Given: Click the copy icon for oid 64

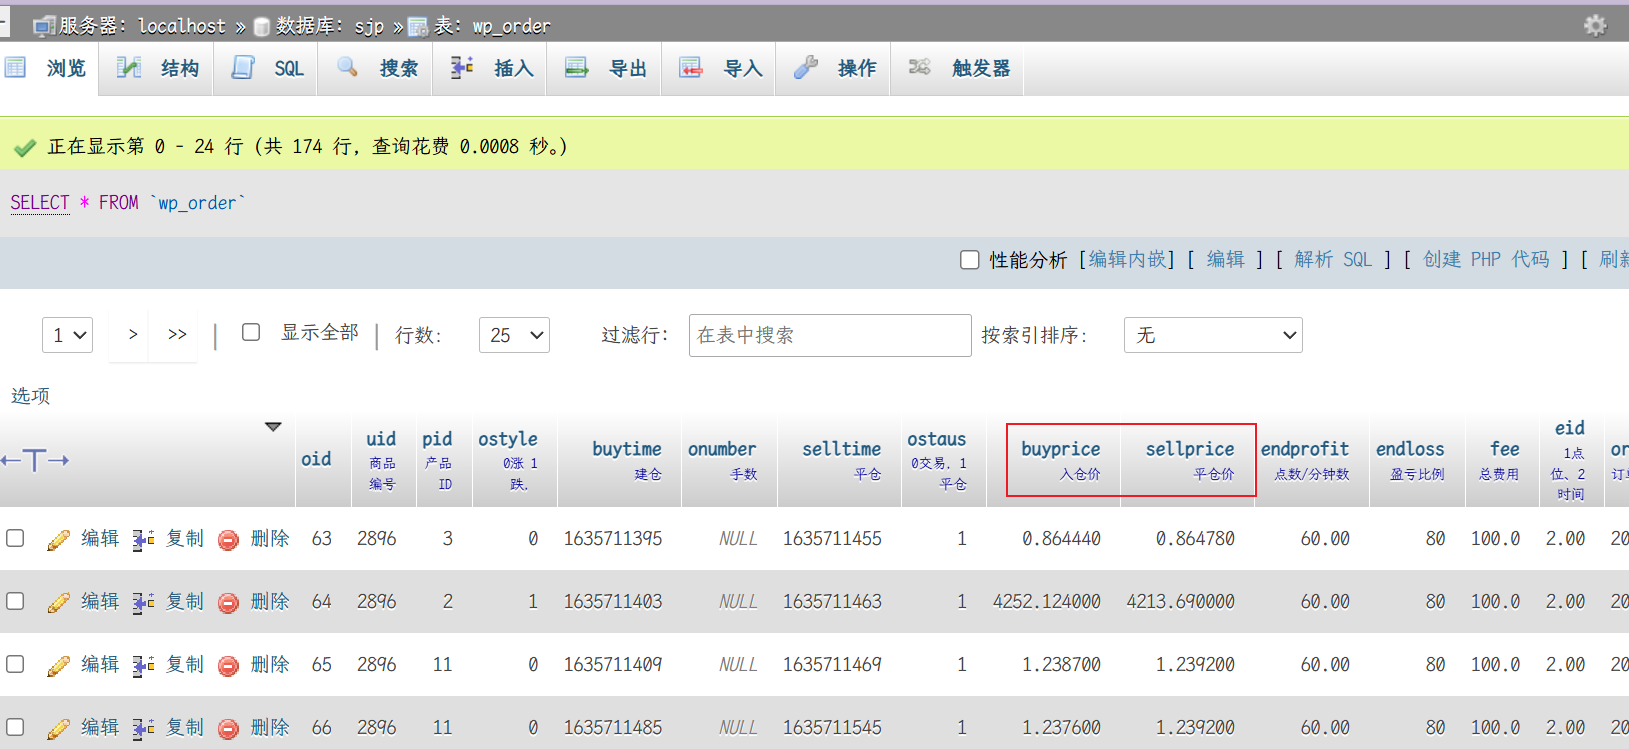Looking at the screenshot, I should 143,603.
